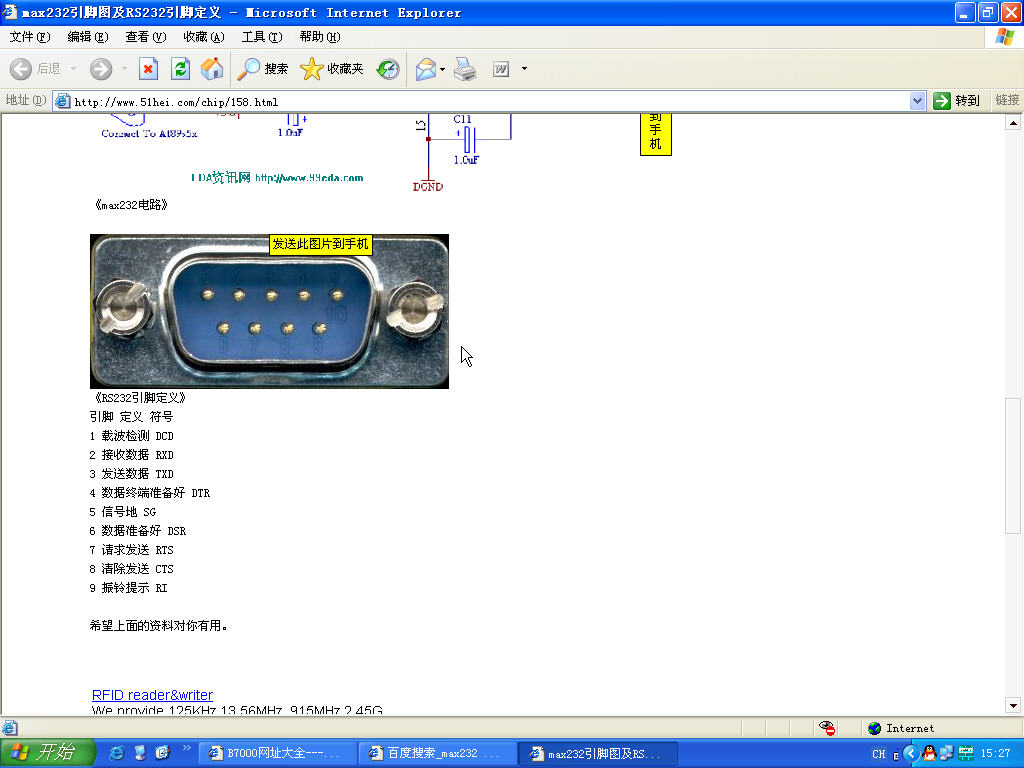The width and height of the screenshot is (1024, 768).
Task: Open the dropdown arrow beside Word edit icon
Action: coord(524,69)
